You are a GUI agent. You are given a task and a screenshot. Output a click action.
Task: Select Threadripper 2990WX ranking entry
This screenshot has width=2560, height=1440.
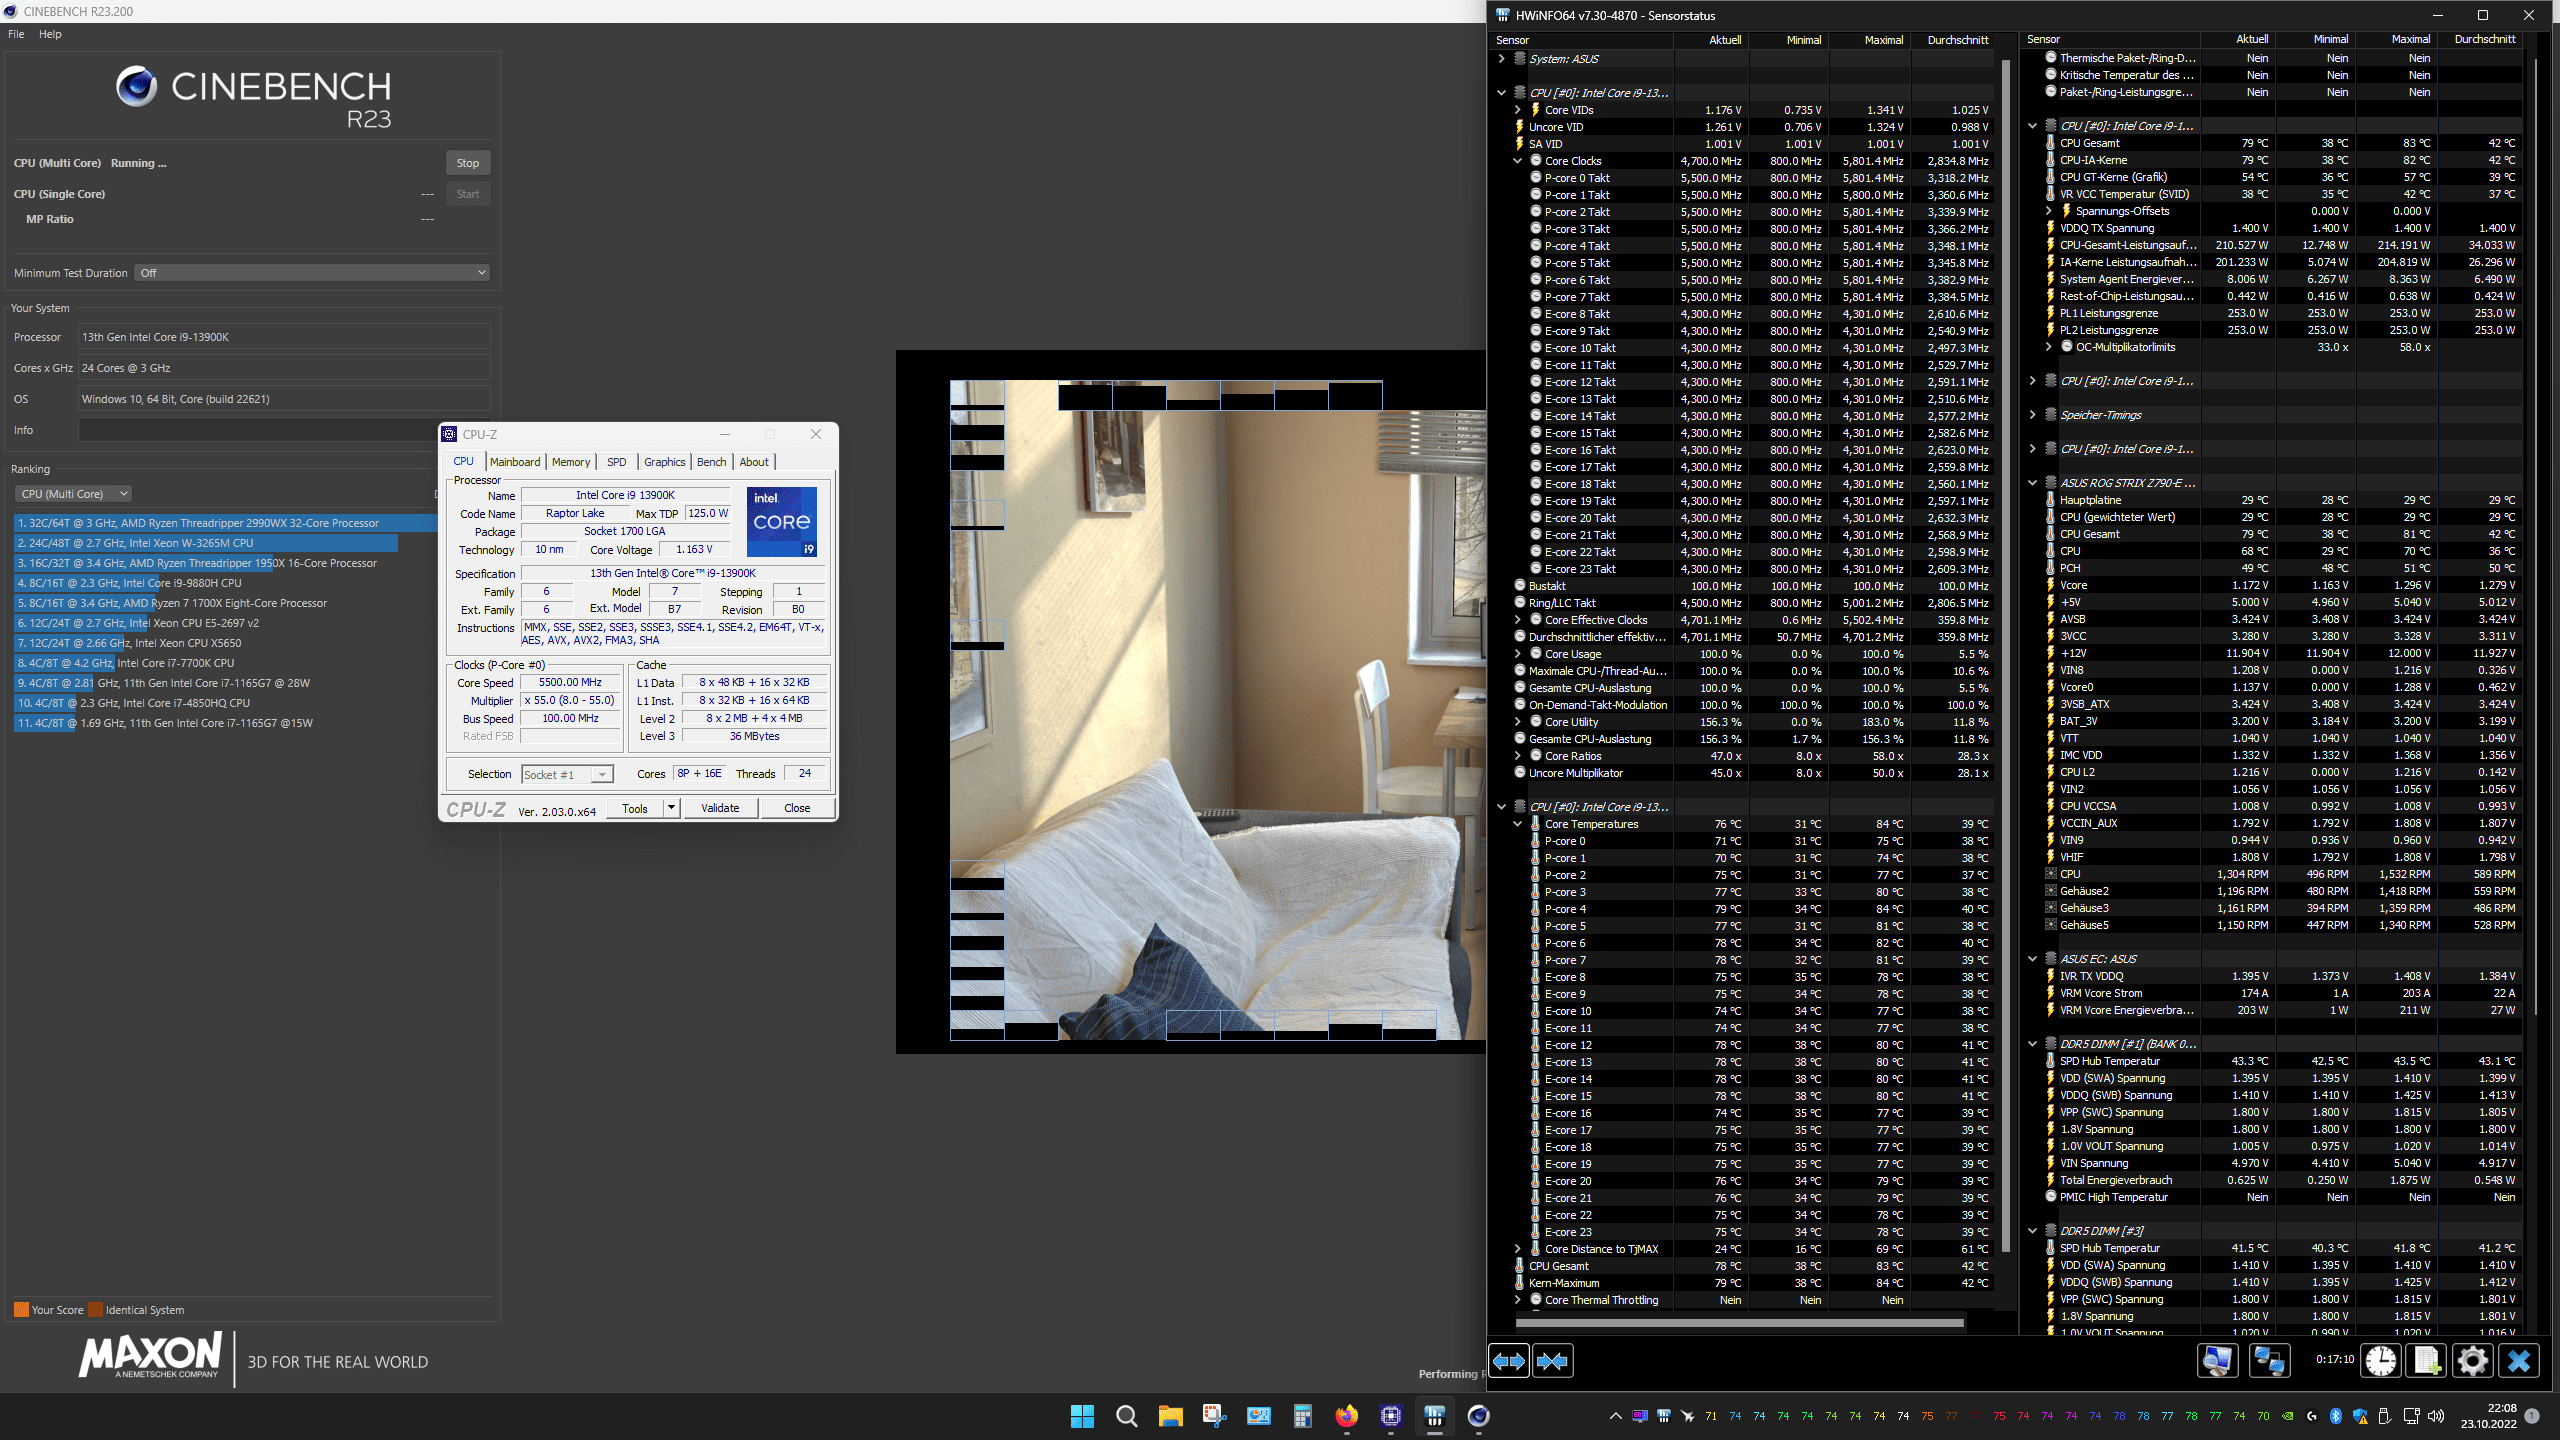tap(226, 523)
